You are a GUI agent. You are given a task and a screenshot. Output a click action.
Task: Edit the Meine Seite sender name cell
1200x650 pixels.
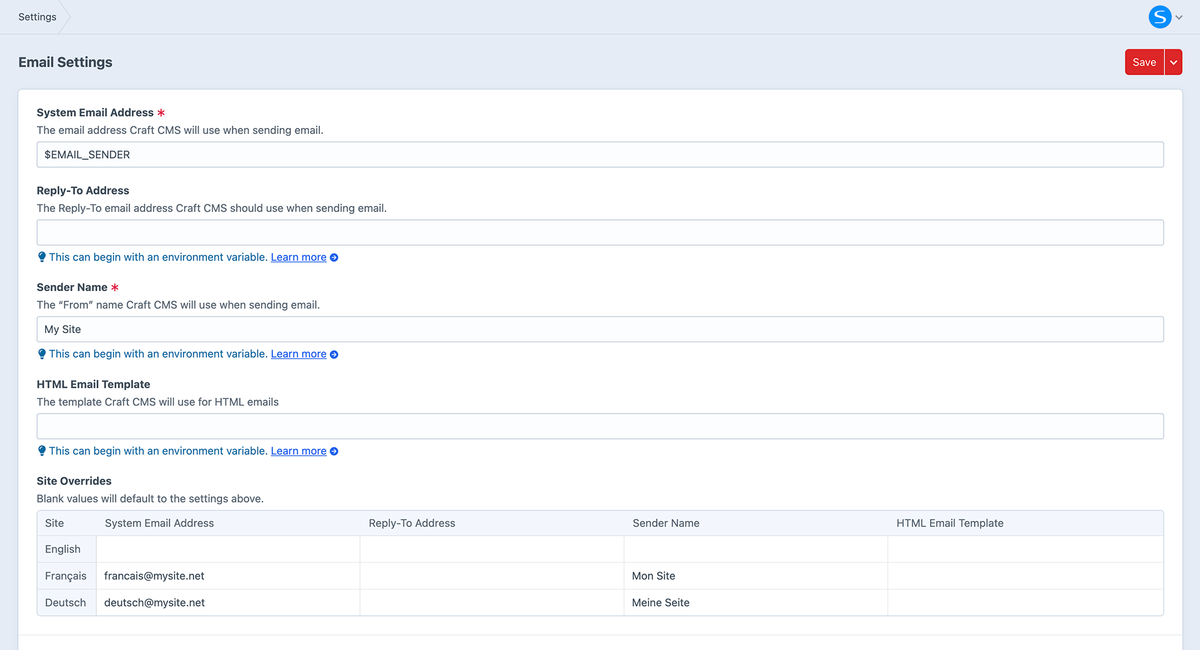tap(756, 603)
